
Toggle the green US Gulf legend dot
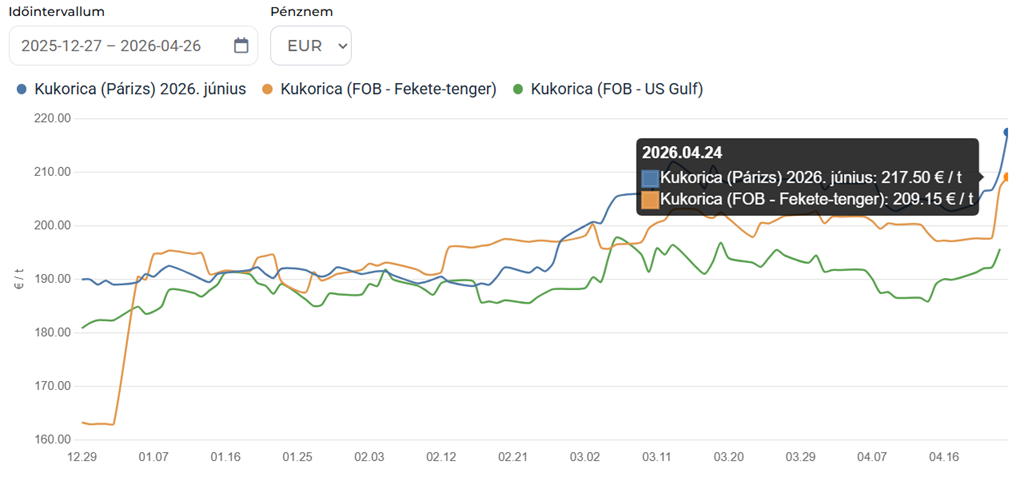tap(518, 90)
